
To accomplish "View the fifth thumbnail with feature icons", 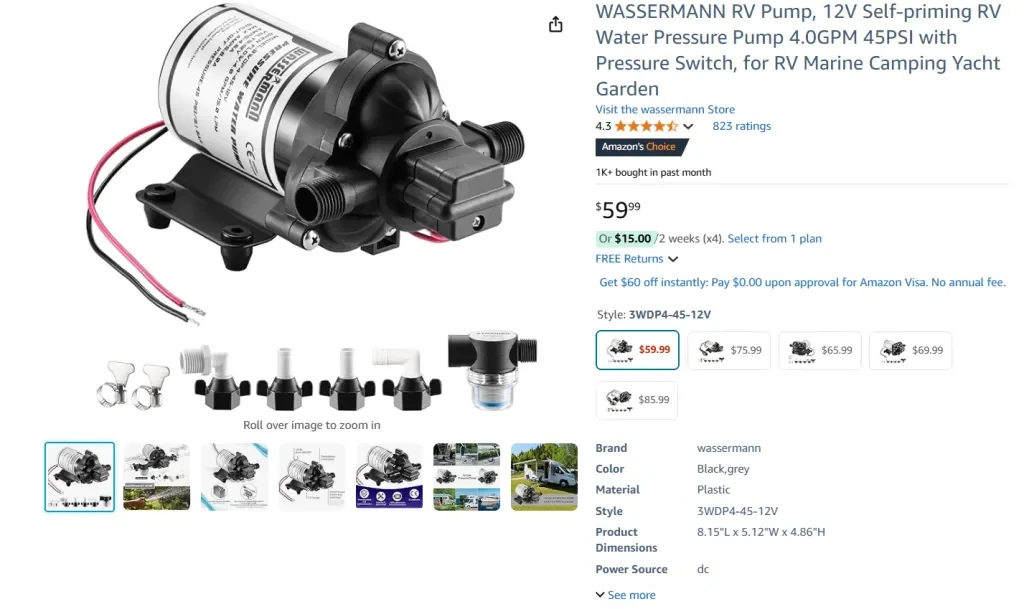I will coord(389,477).
